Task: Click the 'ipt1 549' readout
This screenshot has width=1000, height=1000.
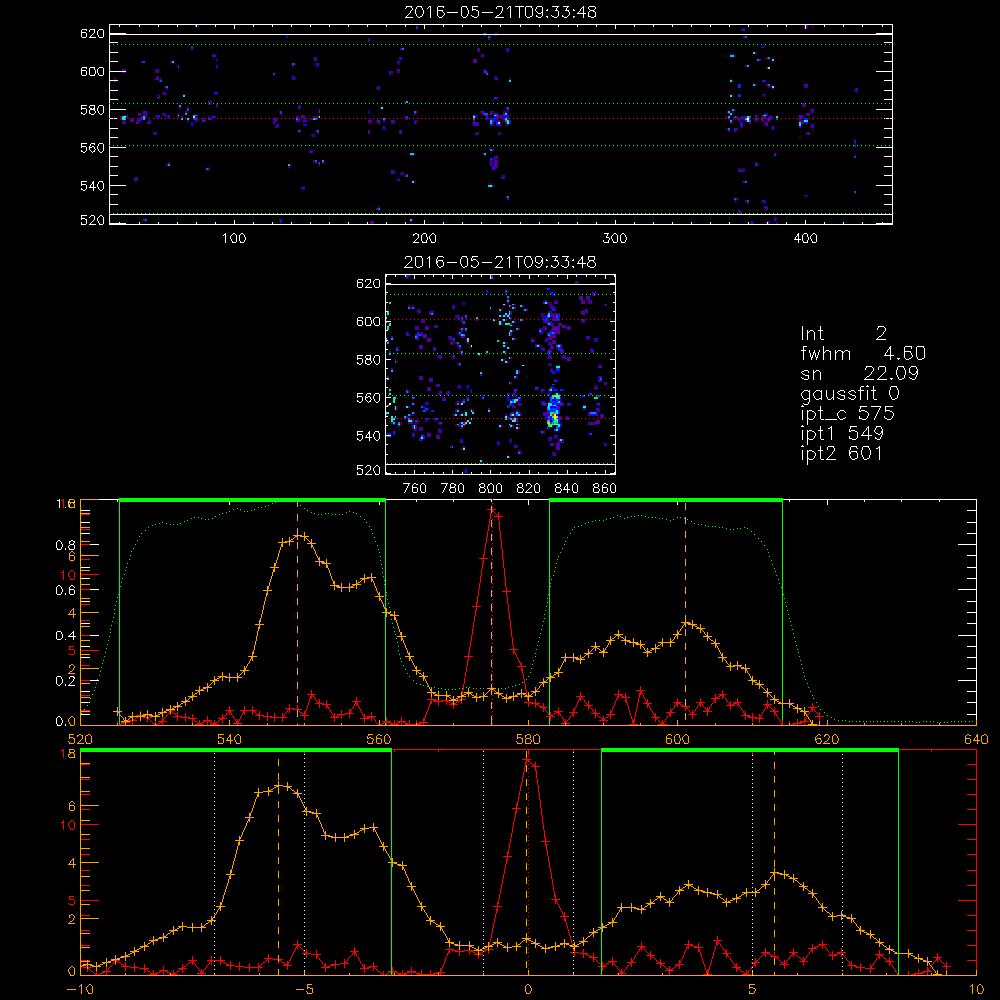Action: [x=842, y=434]
